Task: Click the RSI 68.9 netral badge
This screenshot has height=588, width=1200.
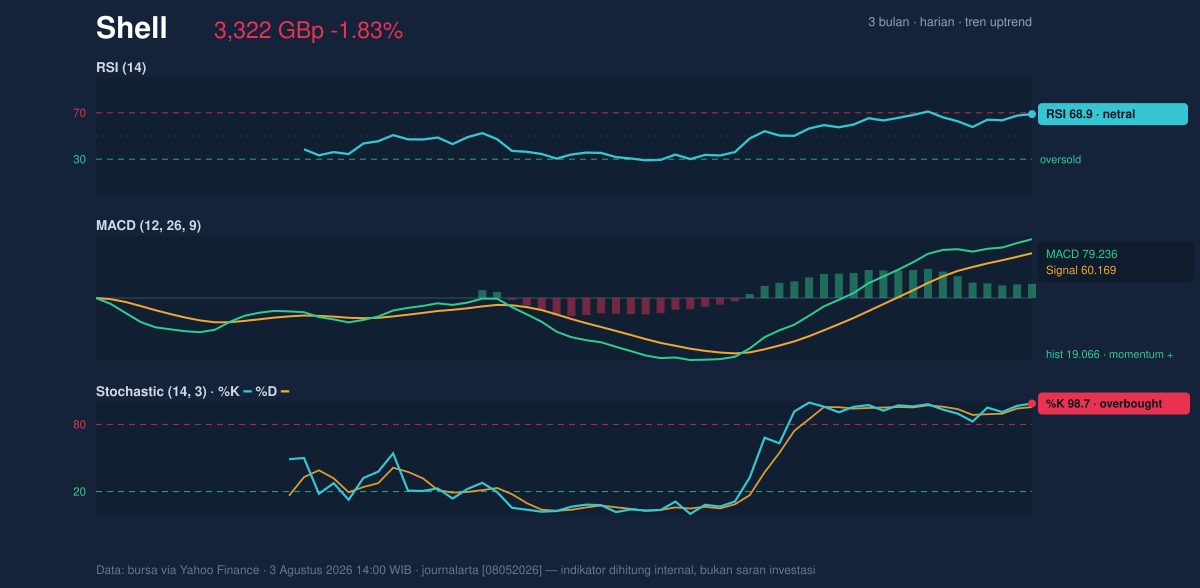Action: coord(1112,114)
